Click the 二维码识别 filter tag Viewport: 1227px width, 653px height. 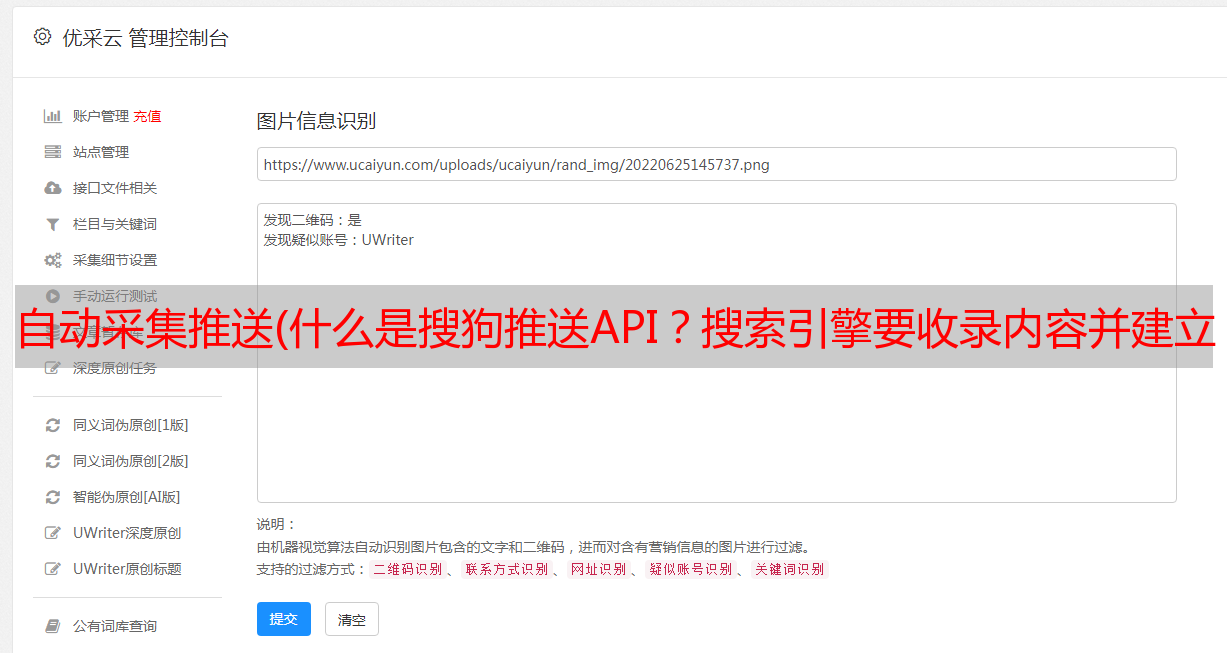(x=408, y=569)
